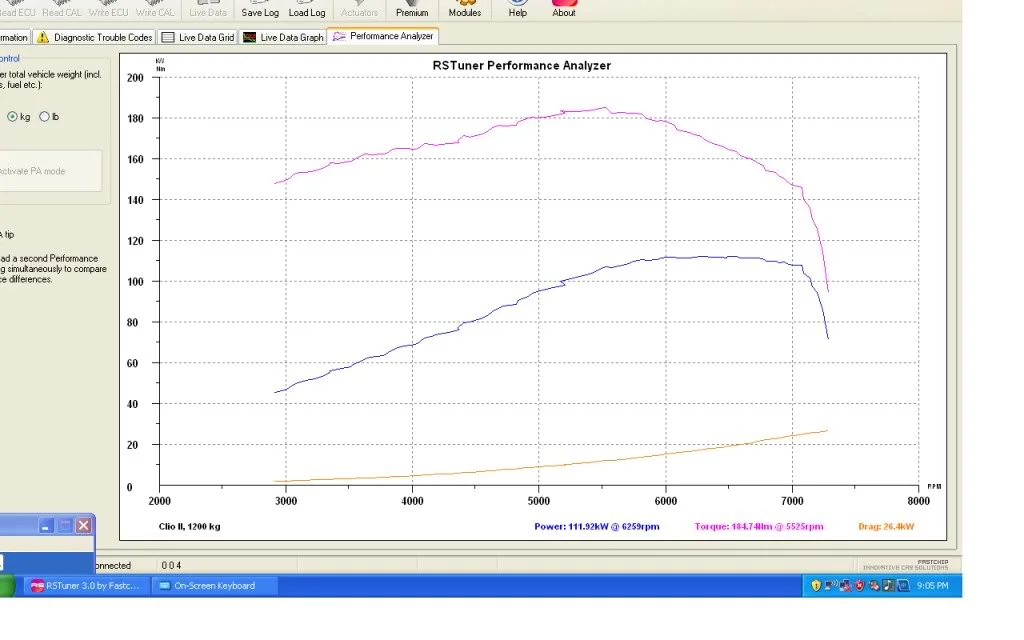The width and height of the screenshot is (1024, 640).
Task: Select the Performance Analyzer tab
Action: pos(383,37)
